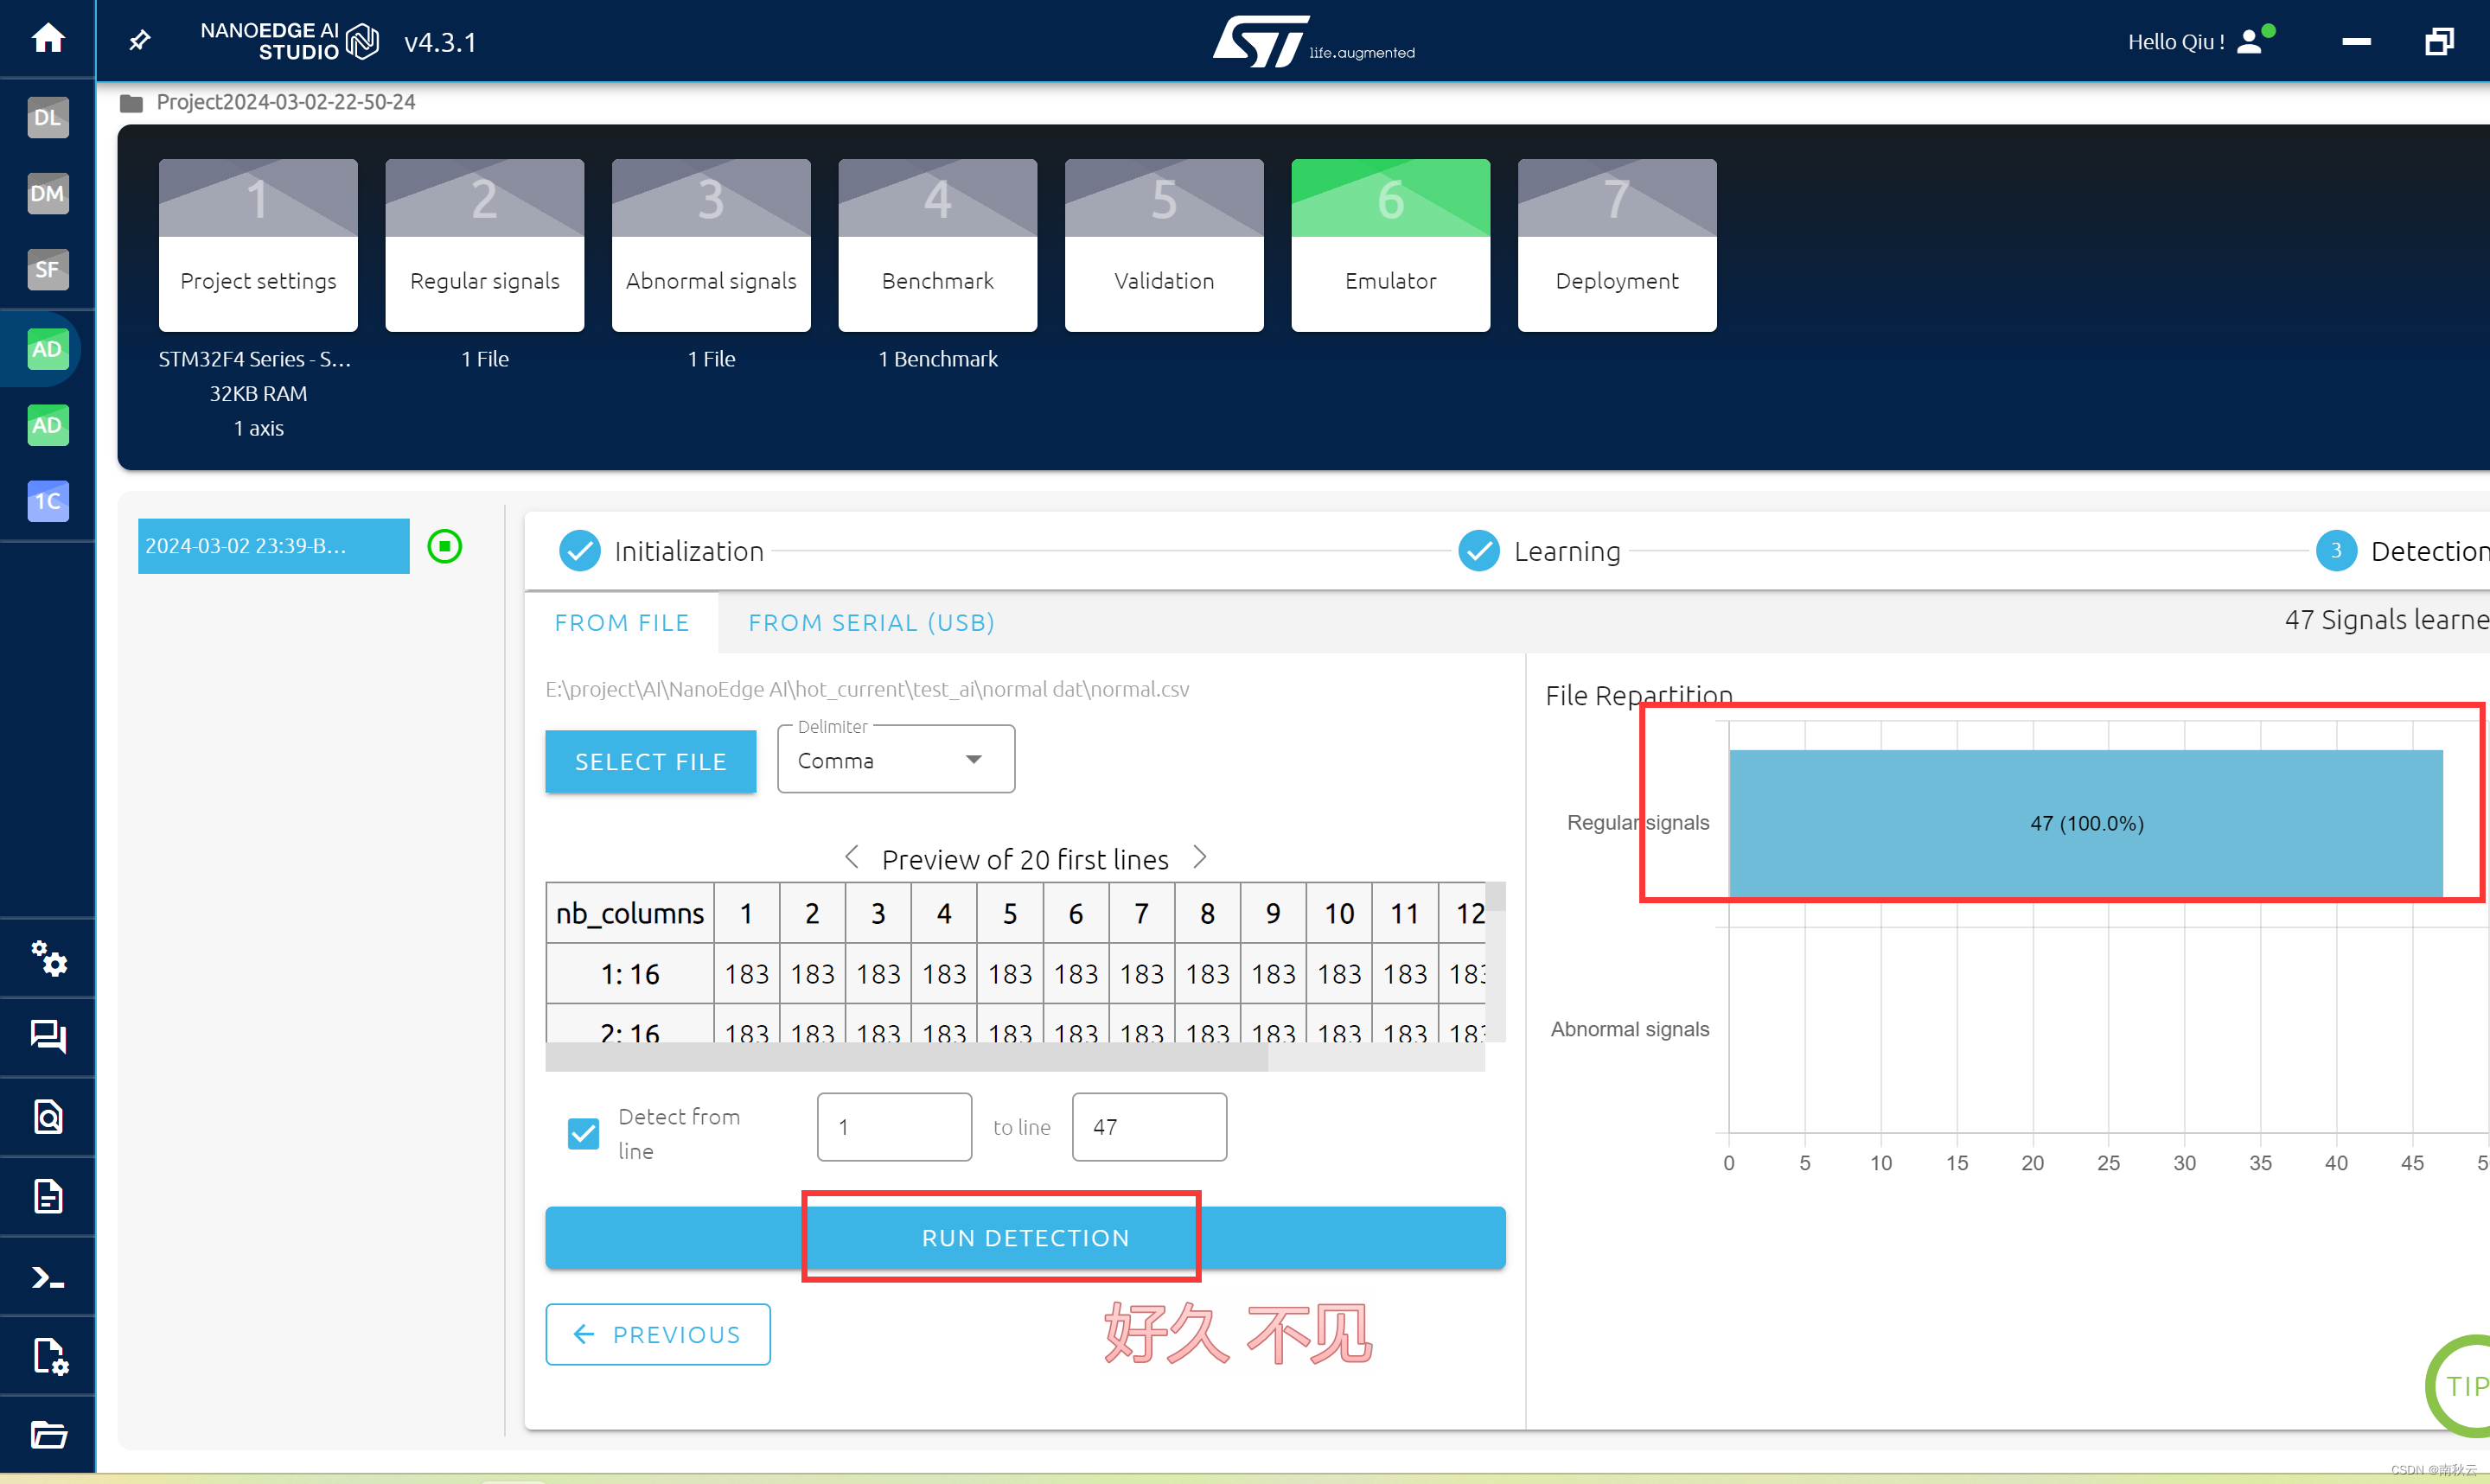This screenshot has width=2490, height=1484.
Task: Toggle the Detect from line checkbox
Action: click(583, 1133)
